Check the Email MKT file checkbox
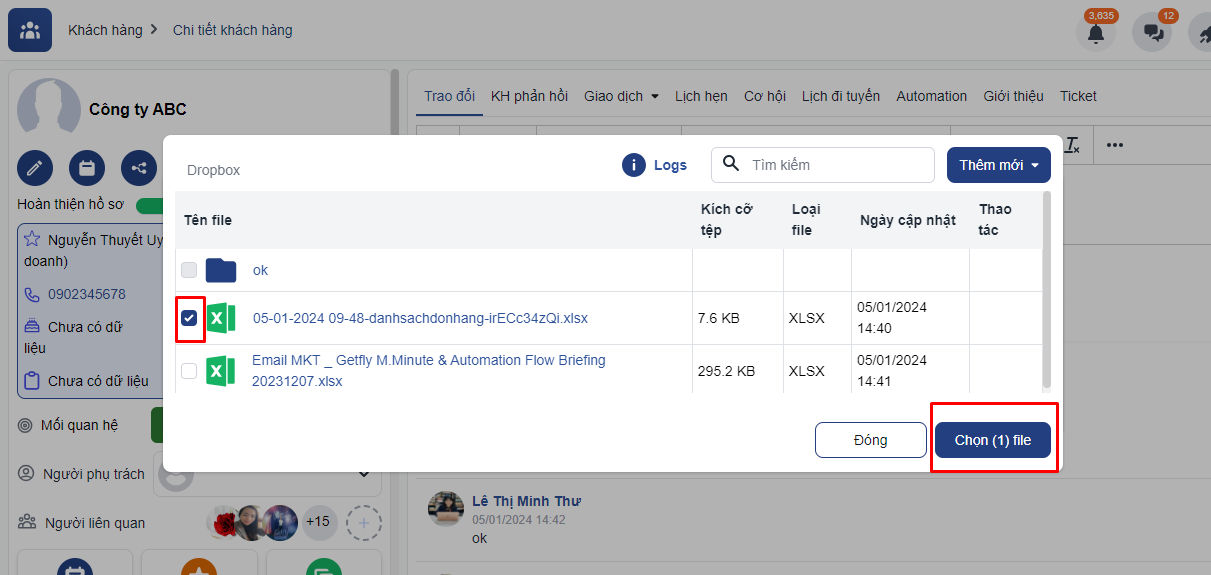The image size is (1211, 575). click(189, 371)
